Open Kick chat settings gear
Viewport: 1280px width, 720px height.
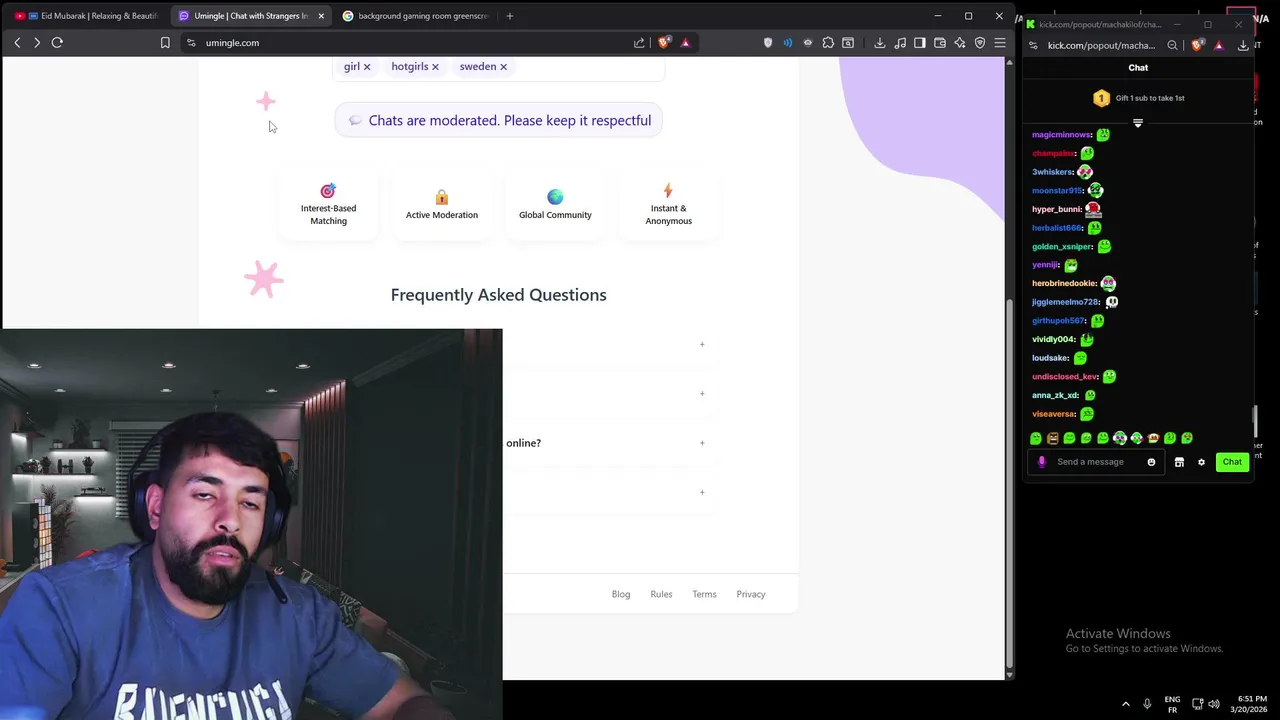(1201, 462)
